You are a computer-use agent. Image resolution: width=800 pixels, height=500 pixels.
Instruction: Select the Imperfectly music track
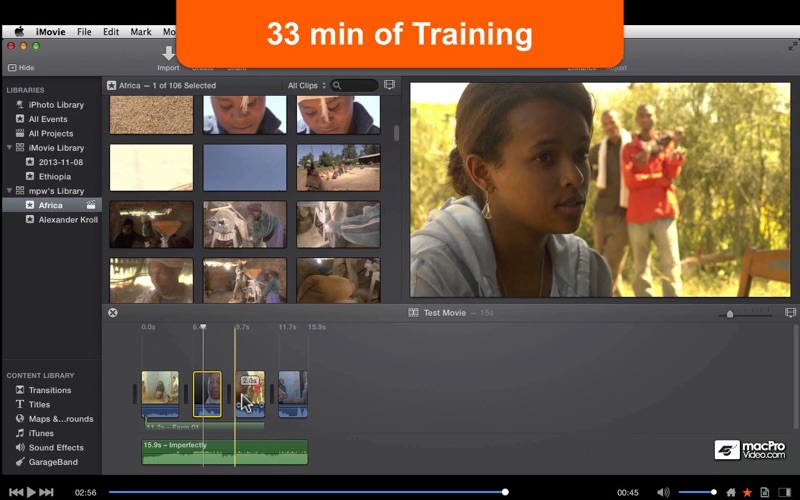pyautogui.click(x=224, y=452)
